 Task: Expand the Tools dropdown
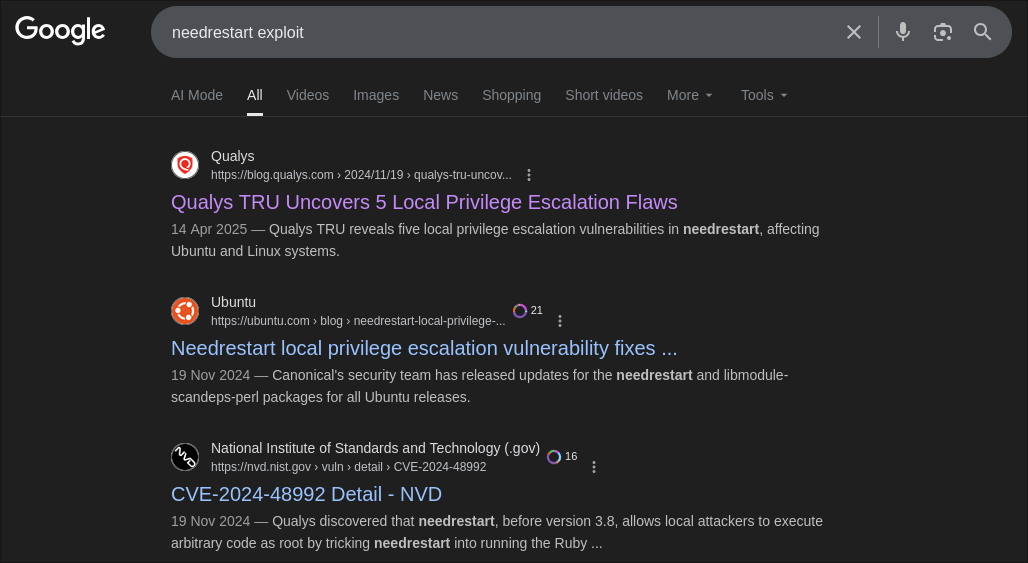point(764,95)
